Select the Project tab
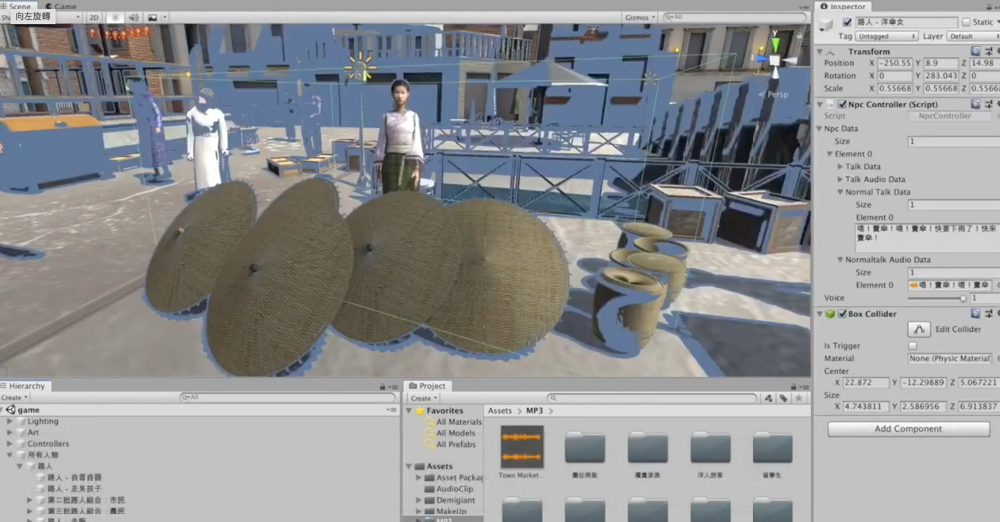This screenshot has height=522, width=1000. point(427,386)
